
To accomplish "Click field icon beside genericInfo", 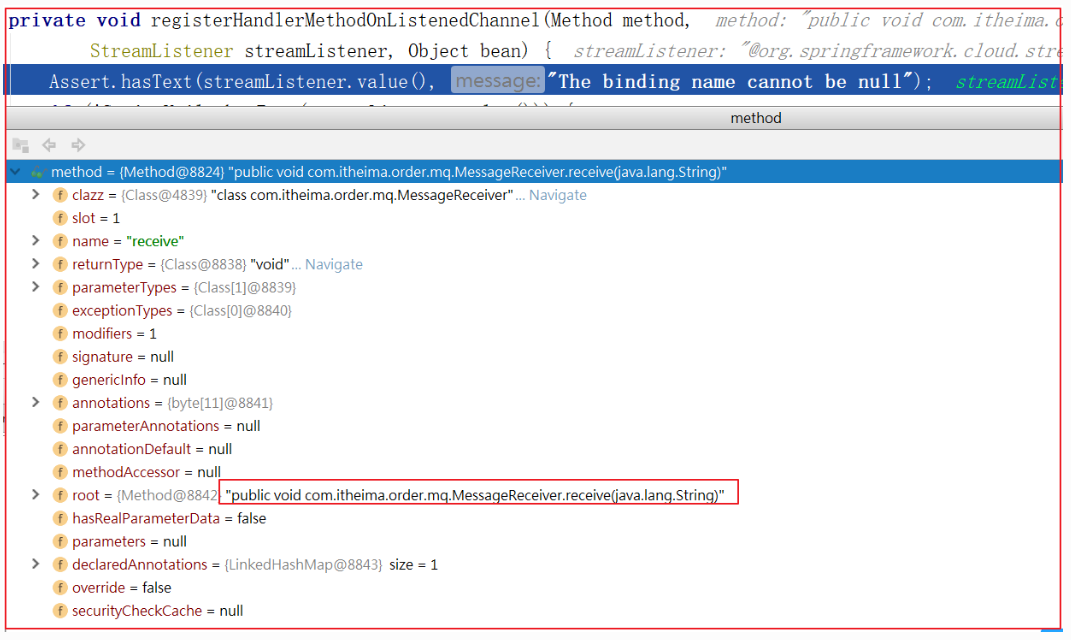I will (60, 380).
